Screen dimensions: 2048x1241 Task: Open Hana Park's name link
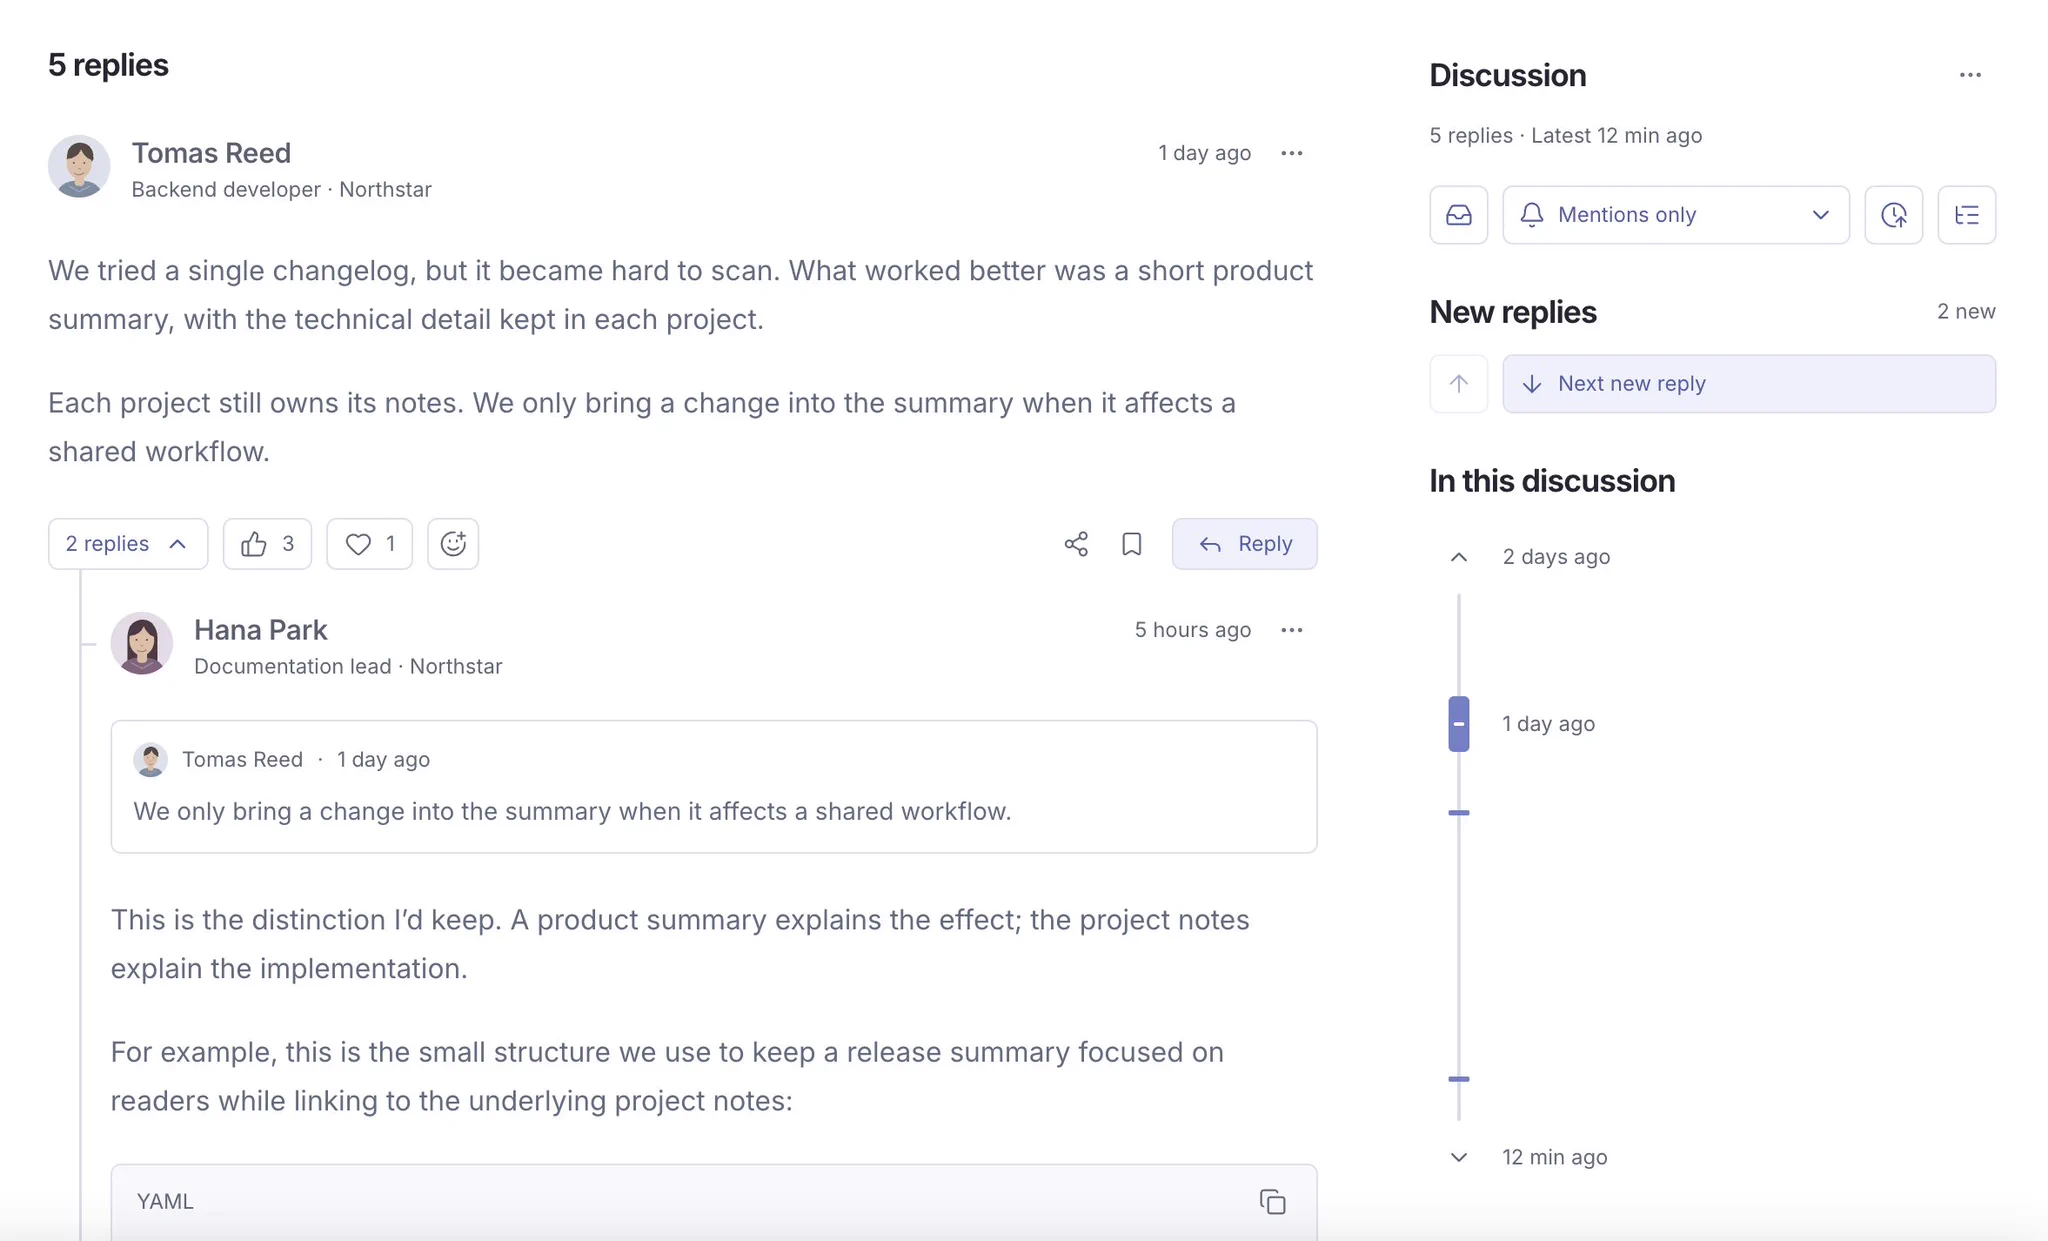pos(260,630)
